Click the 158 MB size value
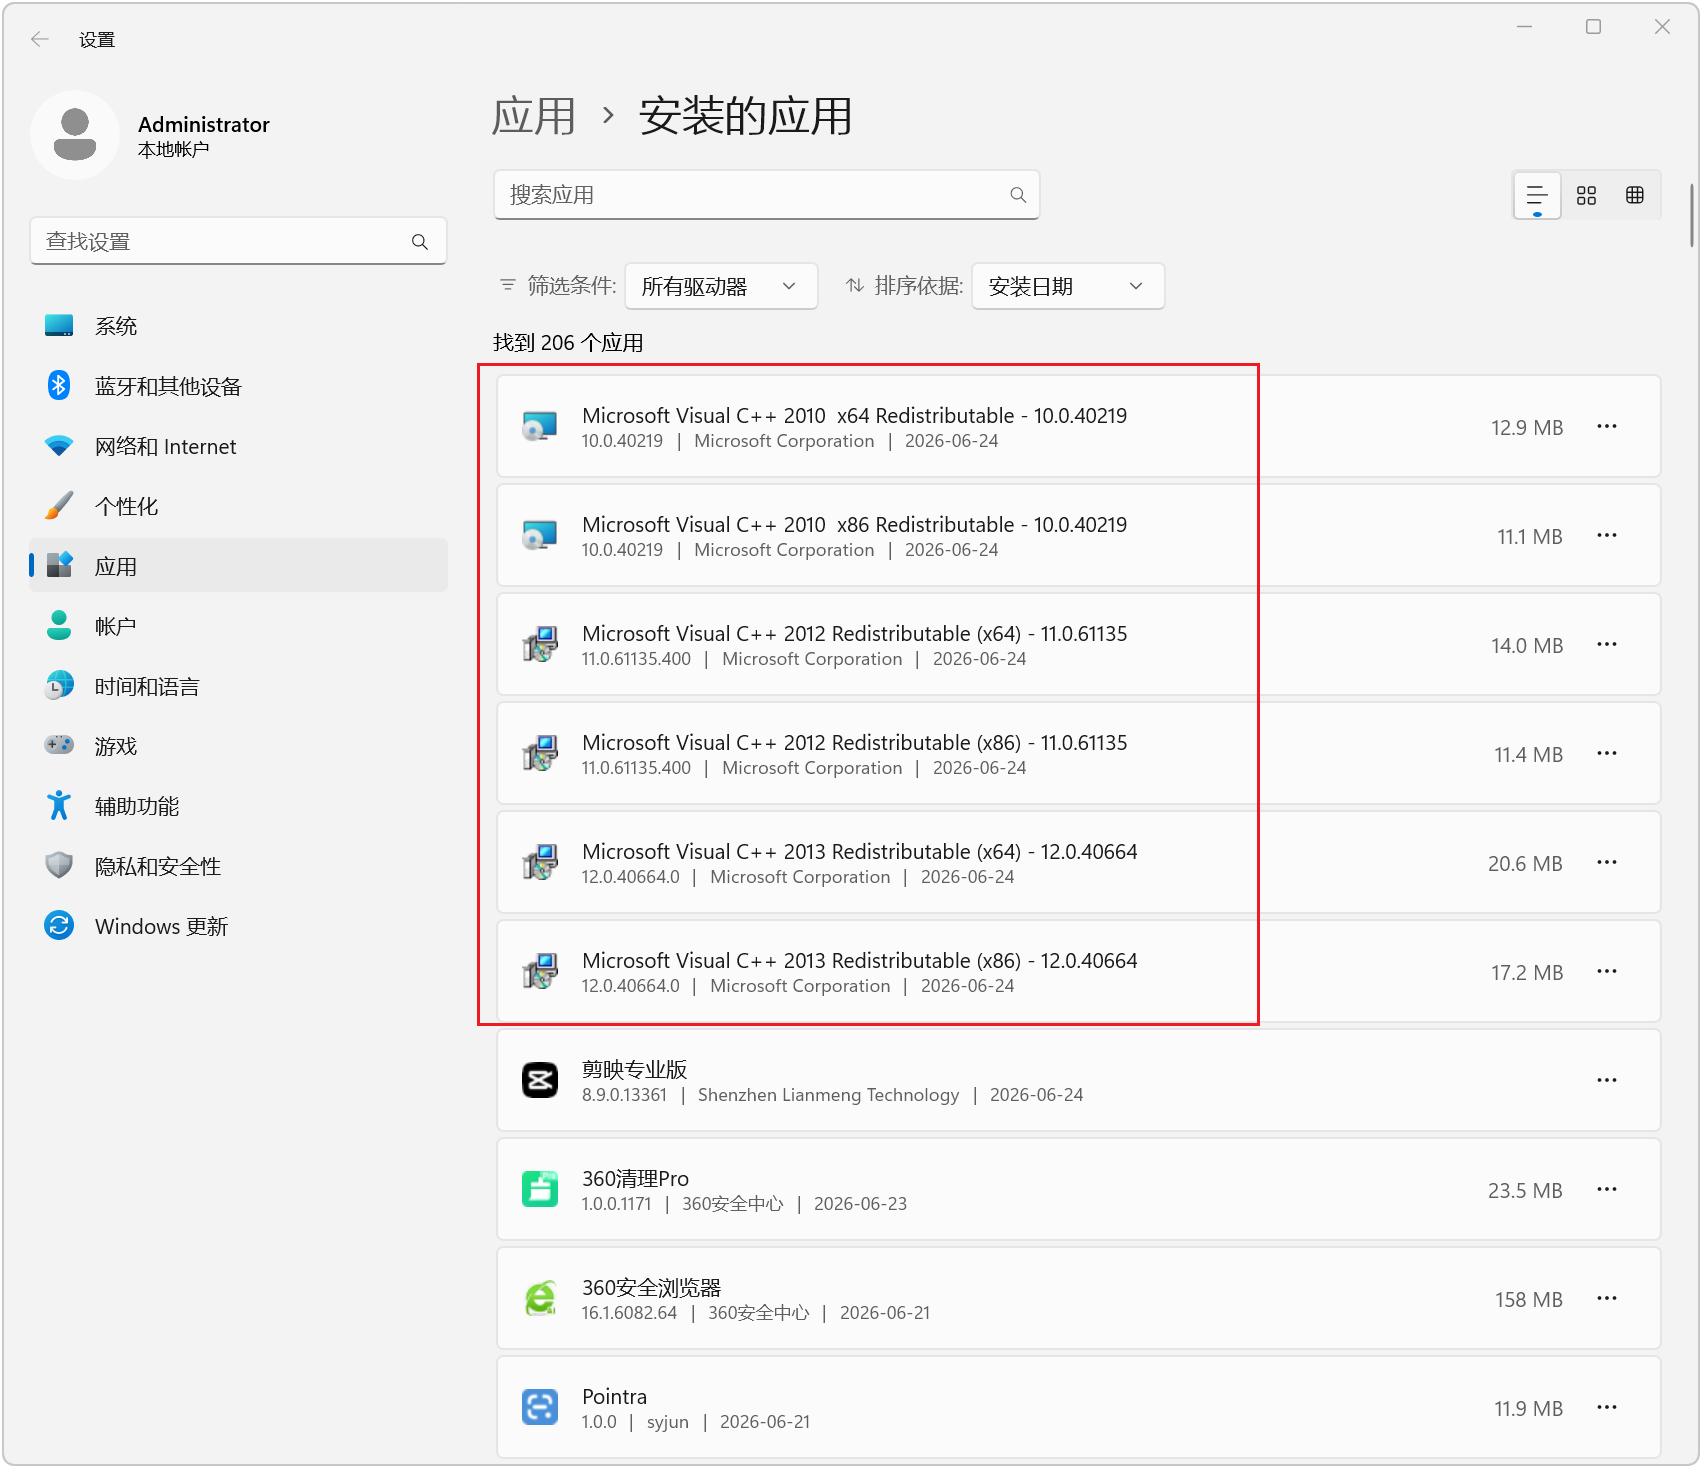Viewport: 1702px width, 1468px height. [1529, 1300]
